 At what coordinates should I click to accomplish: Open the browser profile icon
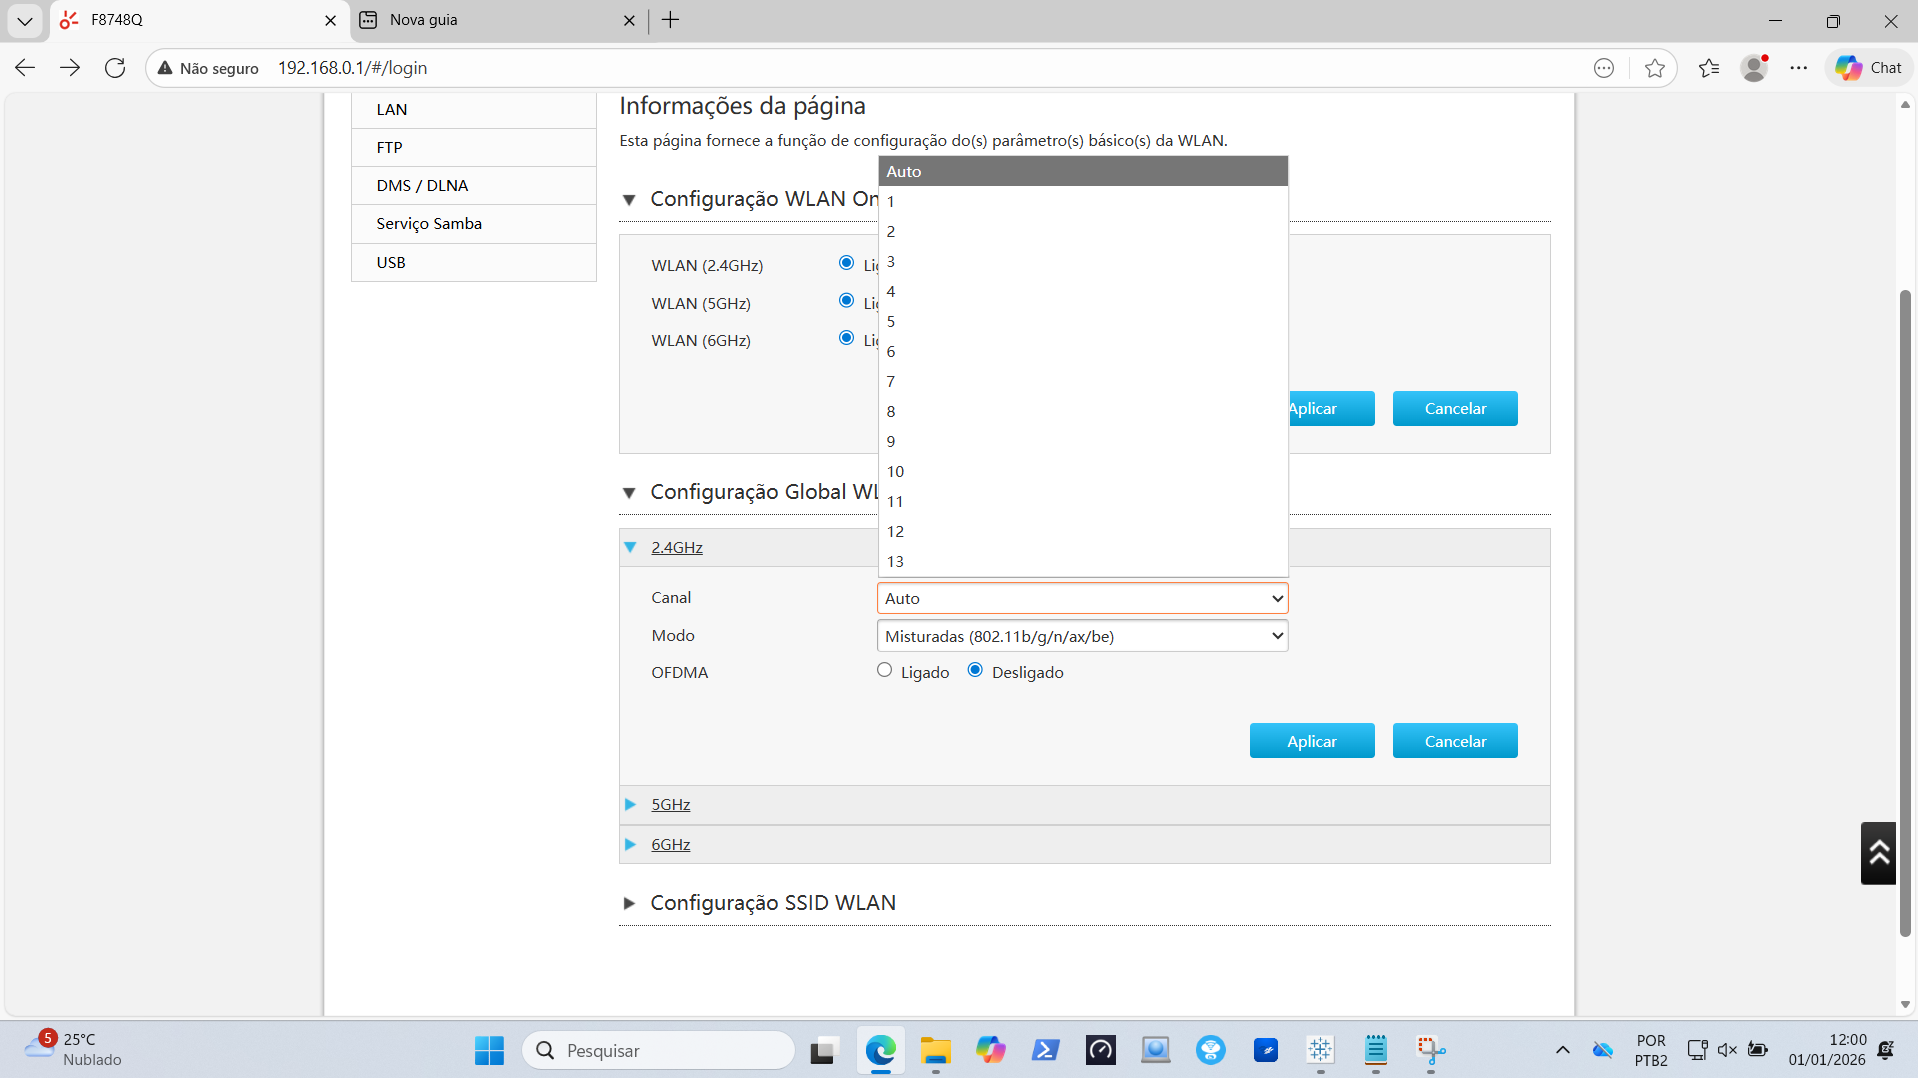click(1754, 68)
